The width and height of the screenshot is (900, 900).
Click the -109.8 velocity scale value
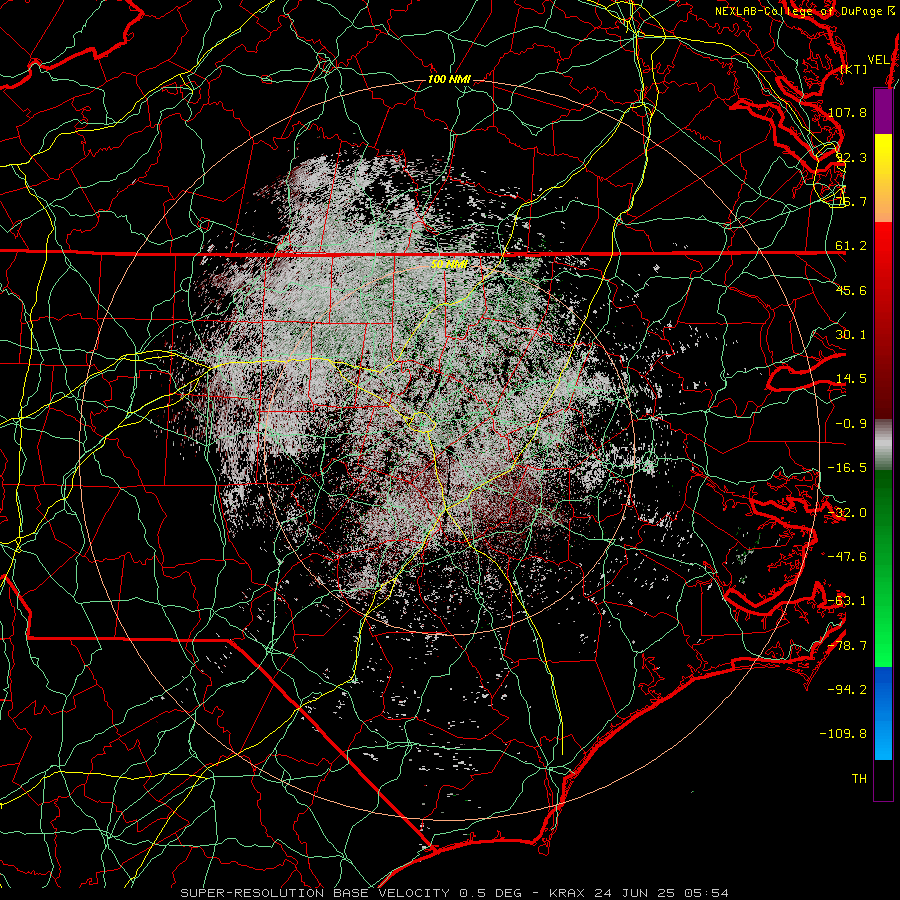(x=843, y=733)
